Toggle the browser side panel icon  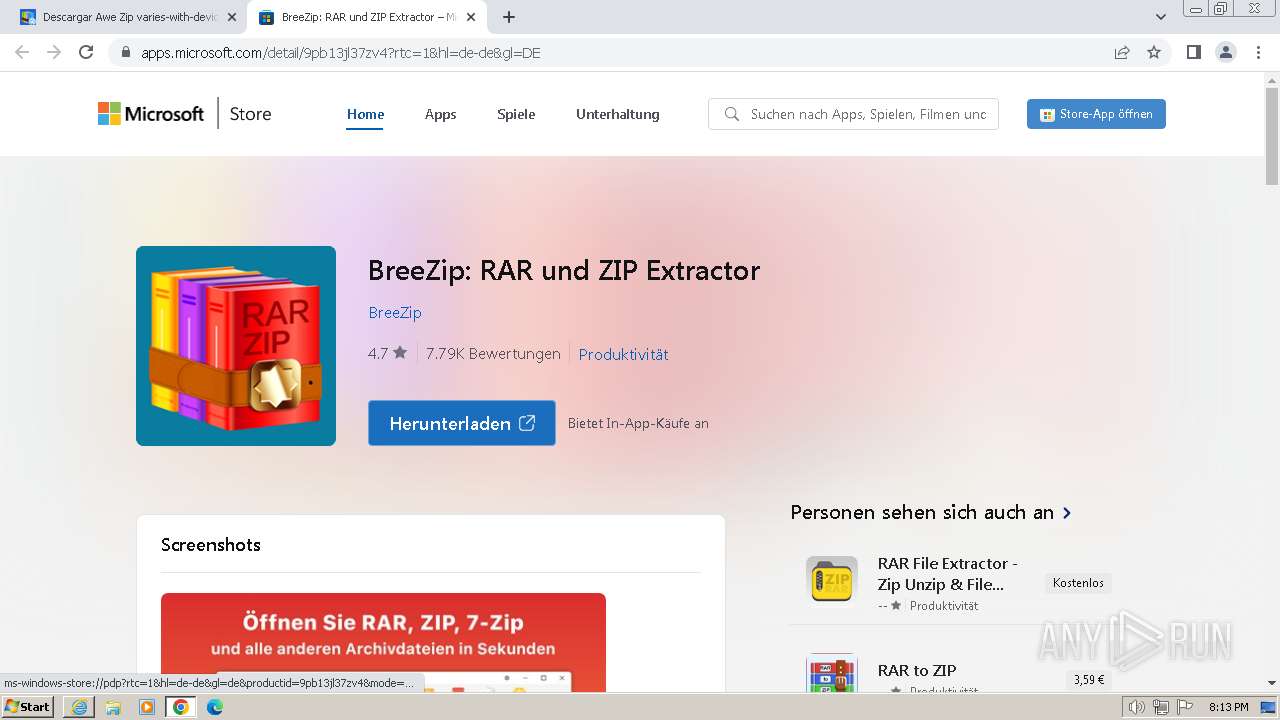coord(1193,53)
